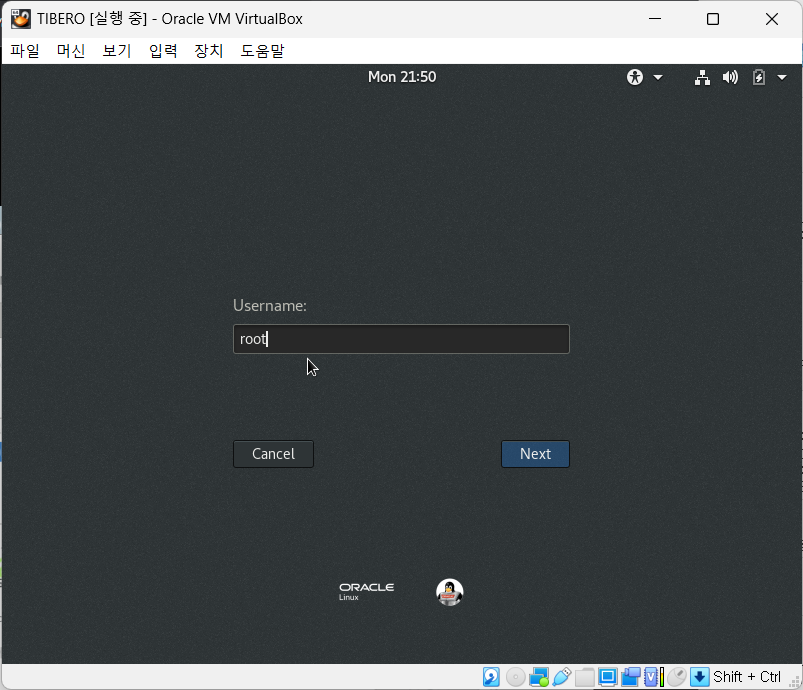803x690 pixels.
Task: Click the display settings monitor icon
Action: click(607, 677)
